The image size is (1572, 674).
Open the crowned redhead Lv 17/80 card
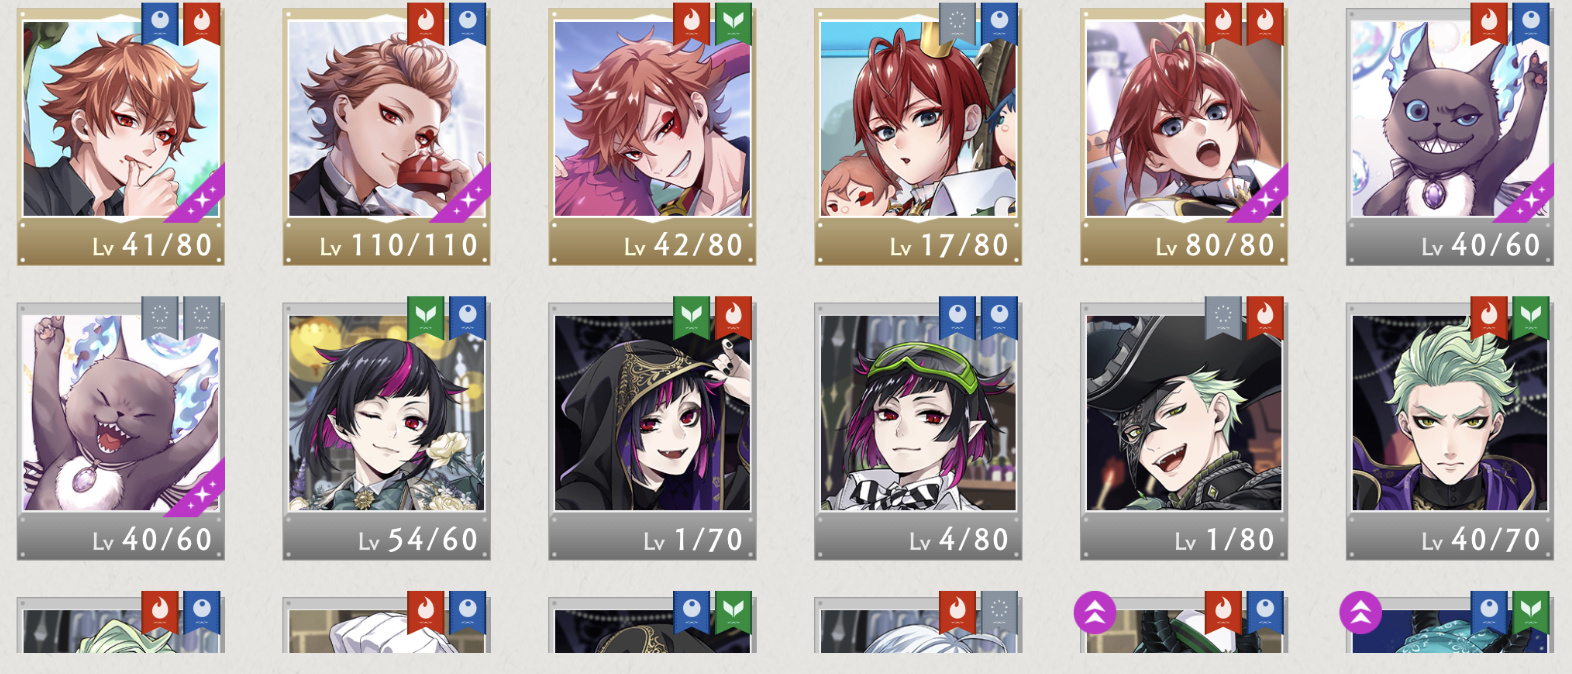coord(918,137)
